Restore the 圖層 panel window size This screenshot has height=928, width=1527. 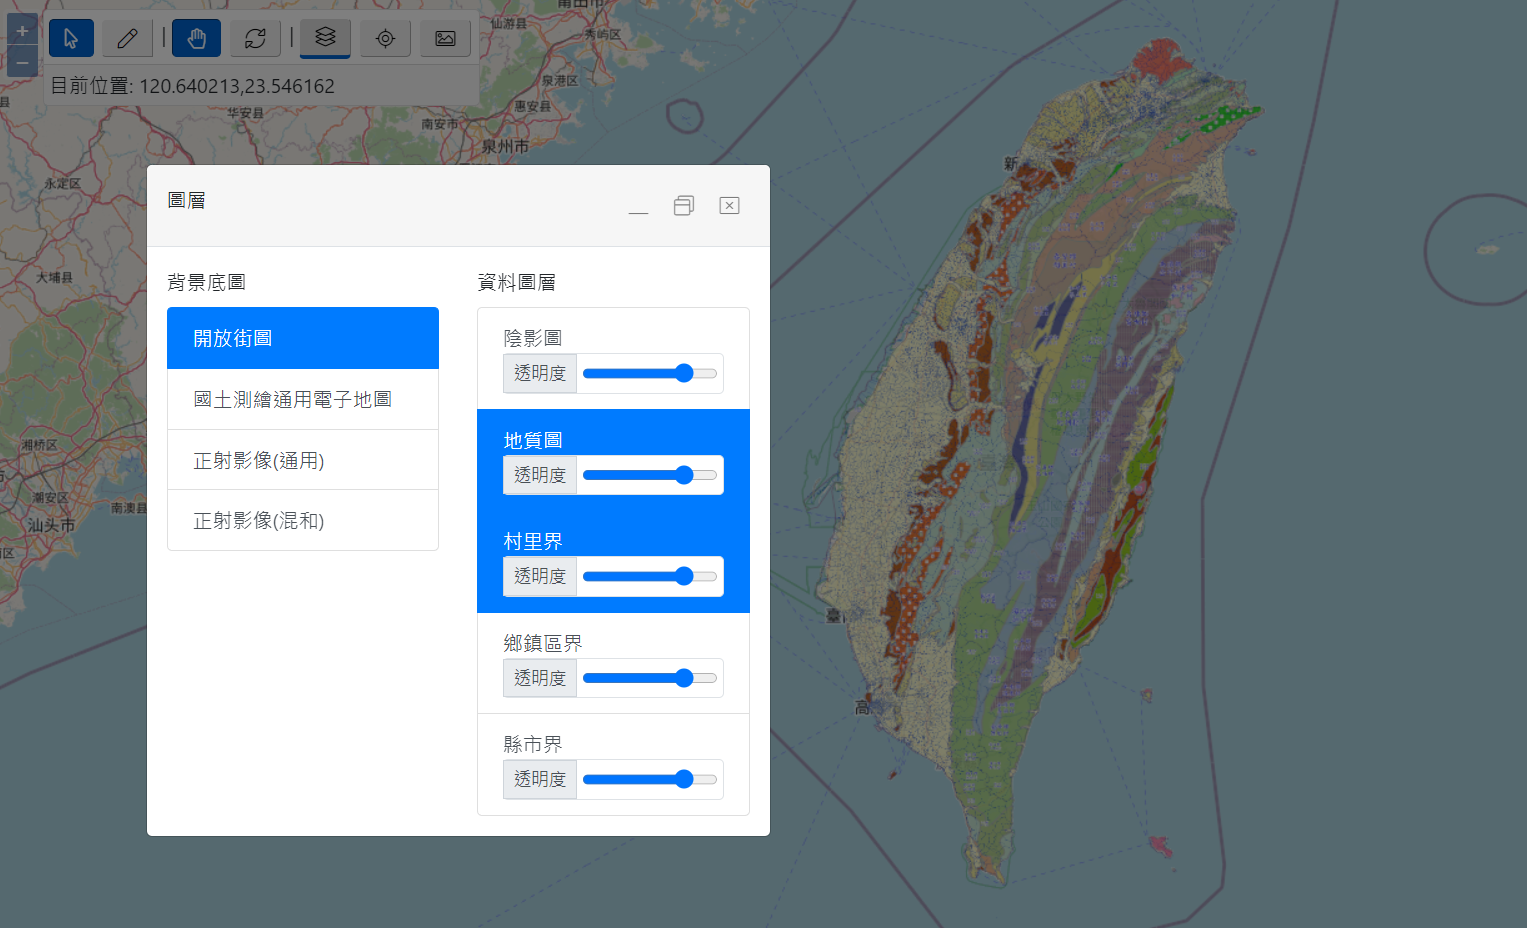coord(684,205)
